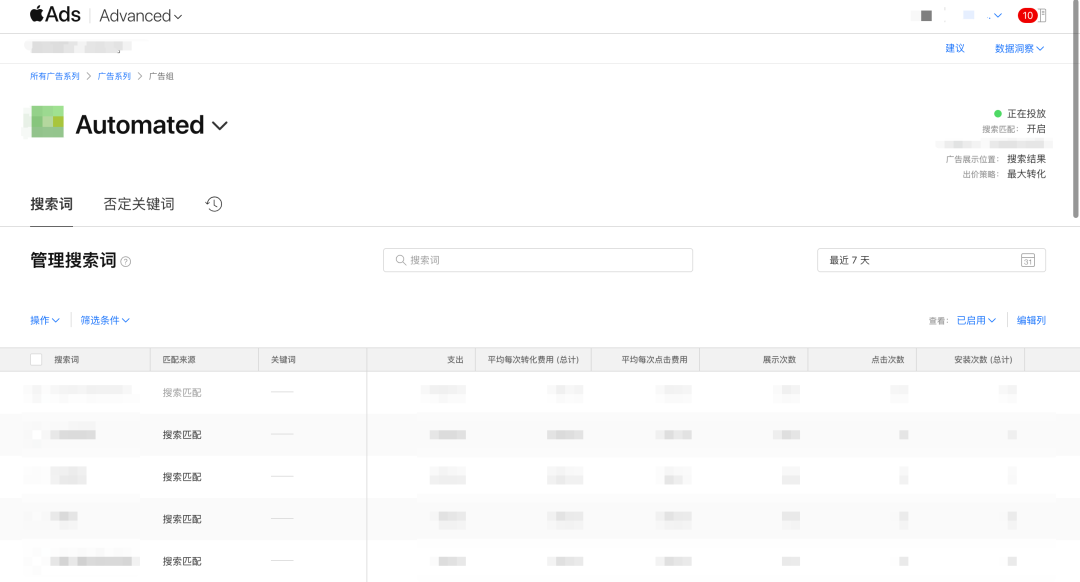Screen dimensions: 1080x582
Task: Sort by 平均每次点击费用 column
Action: [x=654, y=360]
